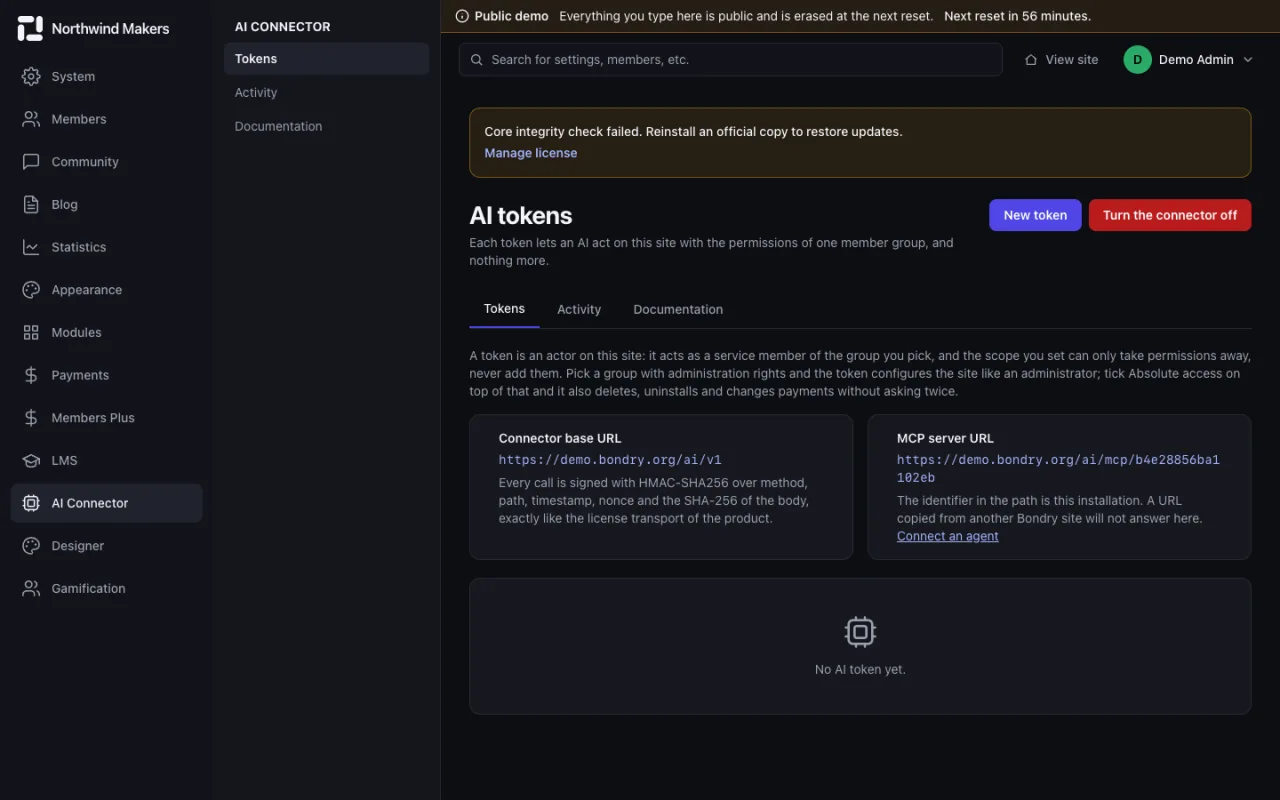Switch to the Tokens tab under AI tokens

[x=504, y=309]
